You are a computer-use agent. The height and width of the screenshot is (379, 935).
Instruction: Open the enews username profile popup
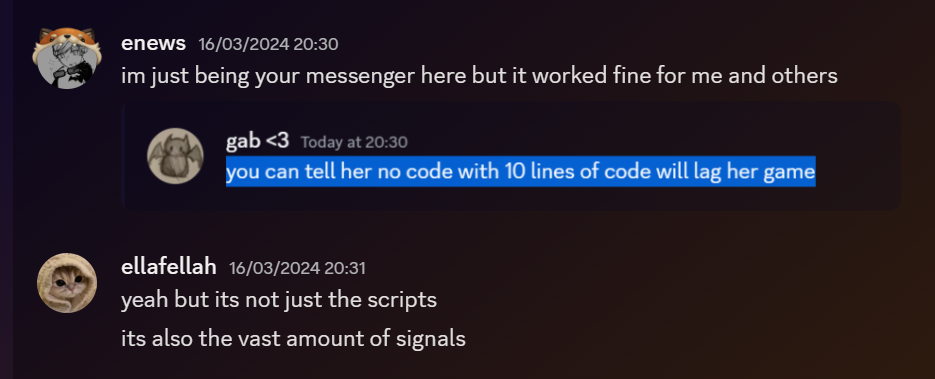coord(153,44)
